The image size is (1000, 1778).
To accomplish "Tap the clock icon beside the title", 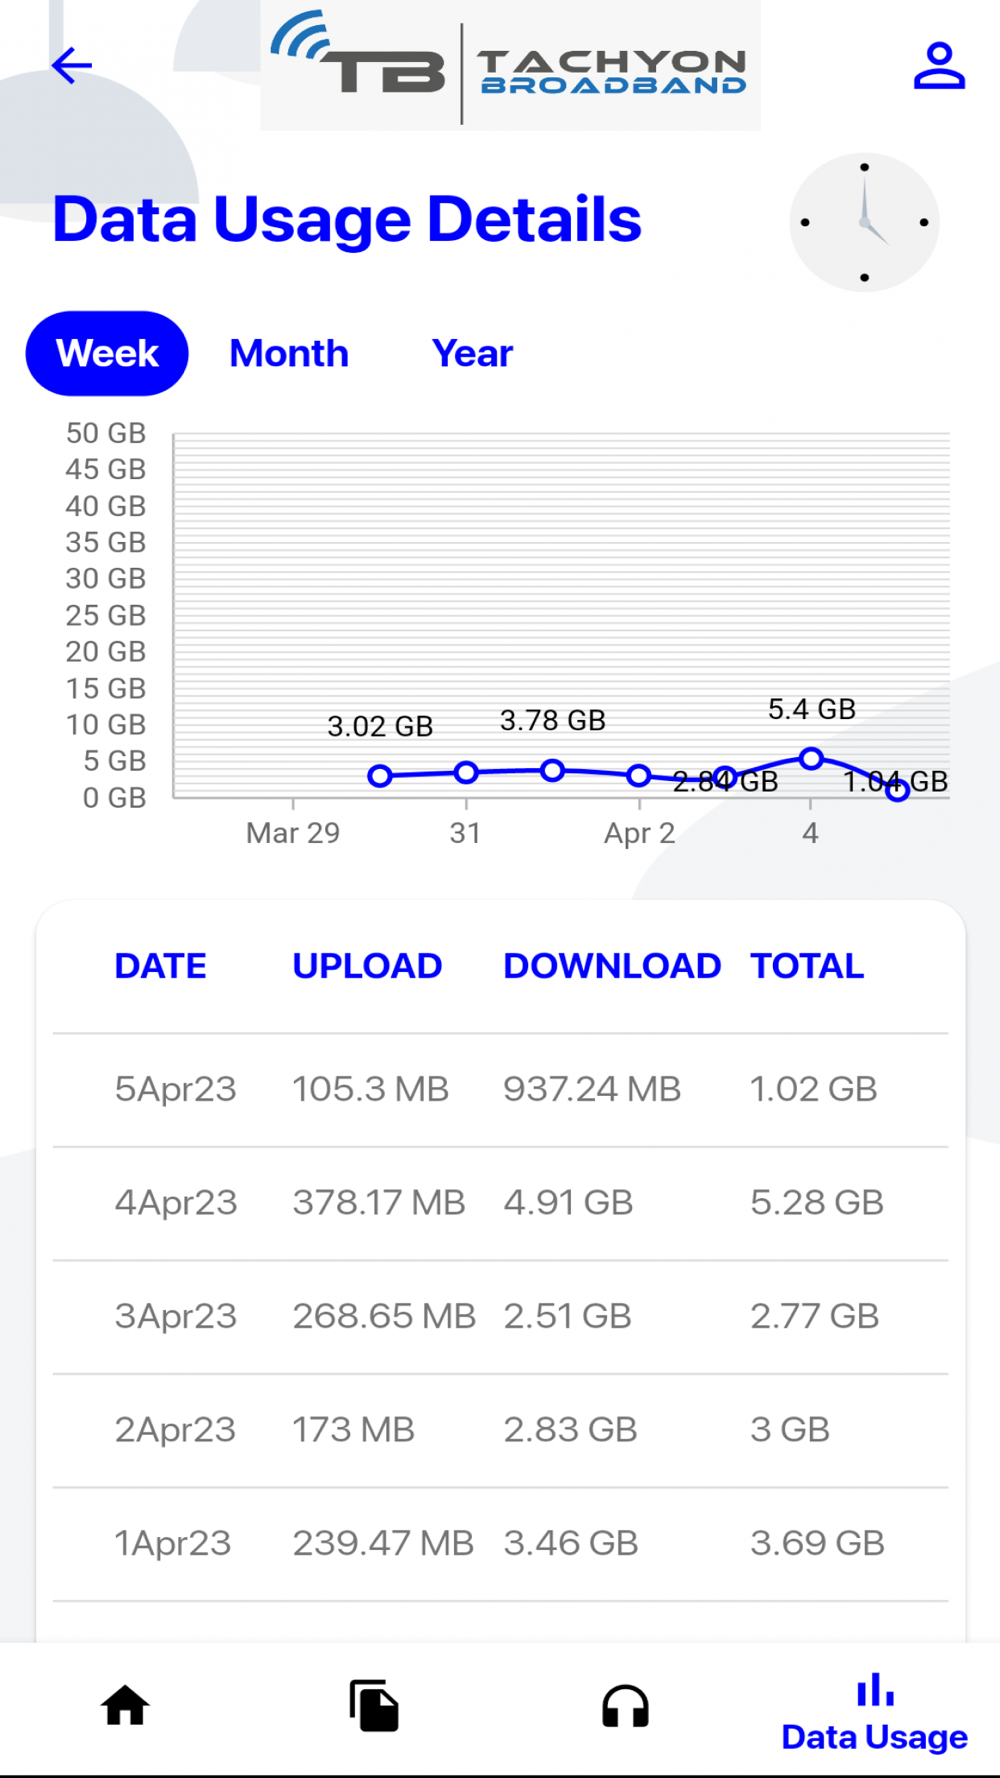I will point(864,222).
